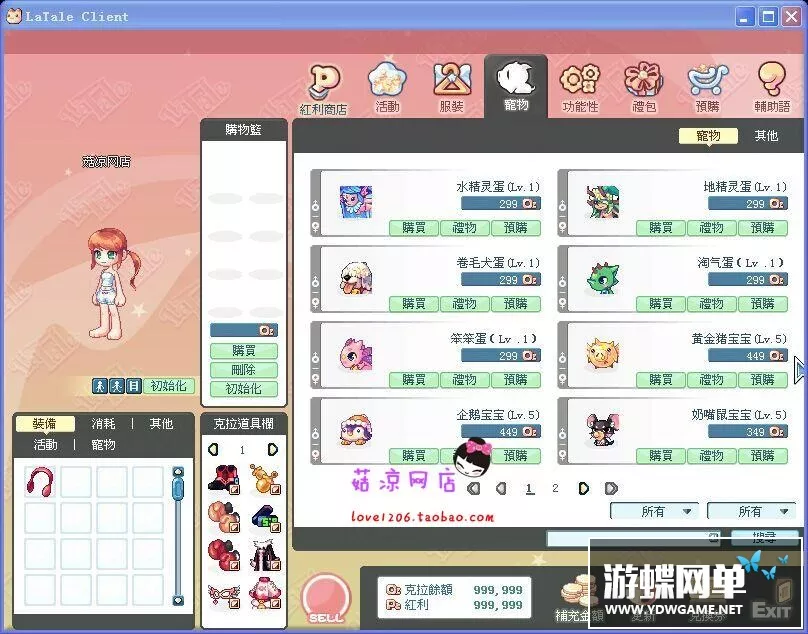Open the 服裝 clothing category
Image resolution: width=808 pixels, height=634 pixels.
coord(451,86)
